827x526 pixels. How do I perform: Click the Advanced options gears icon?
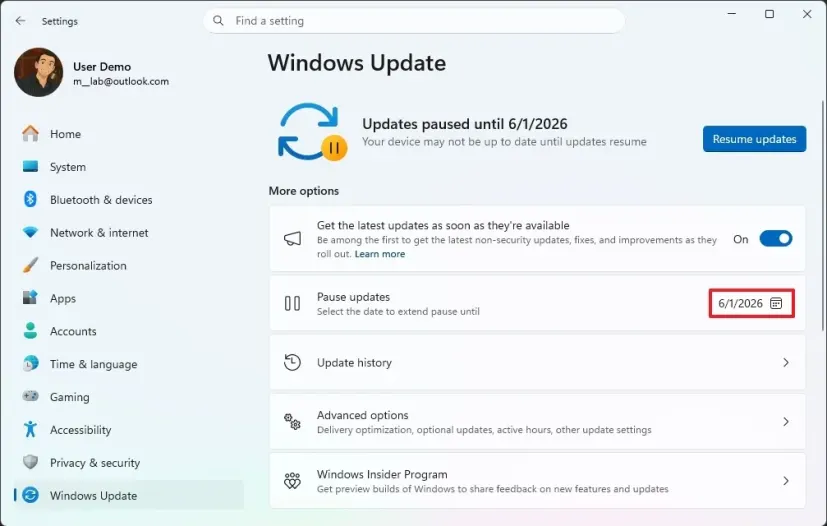(292, 422)
